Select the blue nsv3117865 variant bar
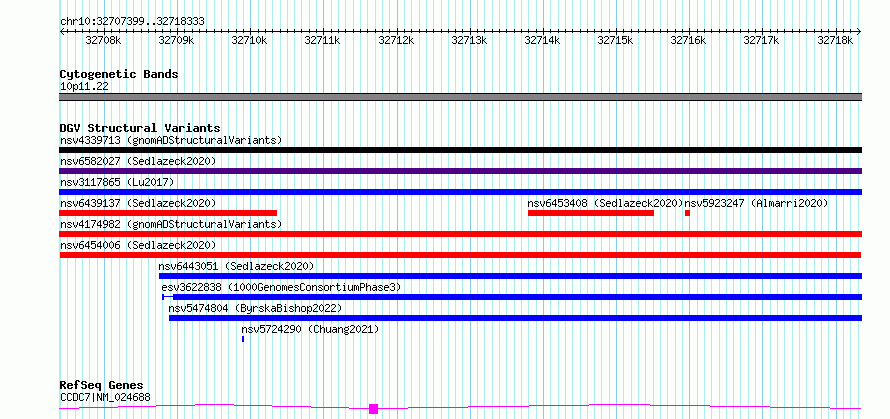The height and width of the screenshot is (419, 890). pyautogui.click(x=460, y=192)
